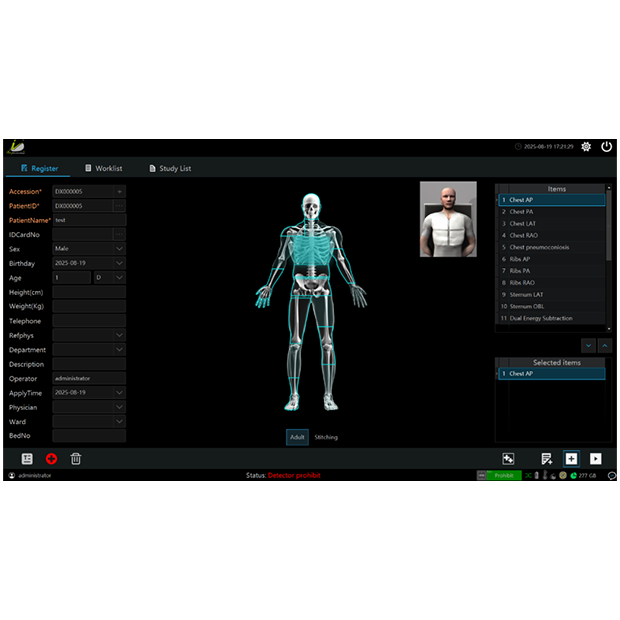Click the green crossed arrows status icon

(528, 475)
